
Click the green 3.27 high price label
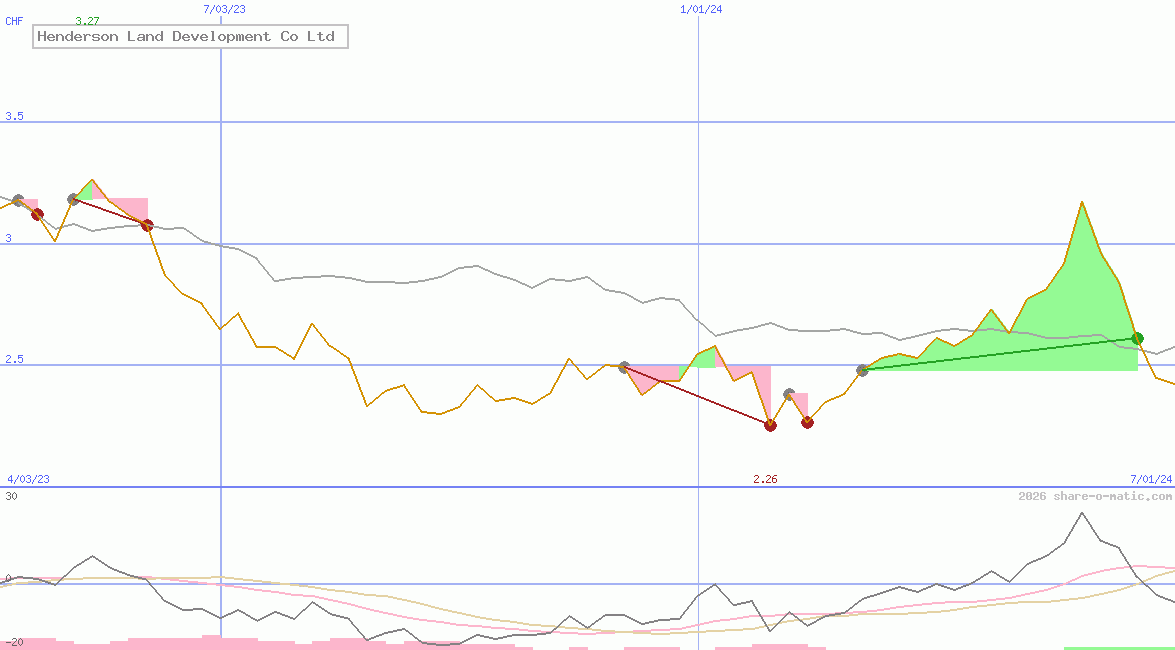click(x=87, y=21)
